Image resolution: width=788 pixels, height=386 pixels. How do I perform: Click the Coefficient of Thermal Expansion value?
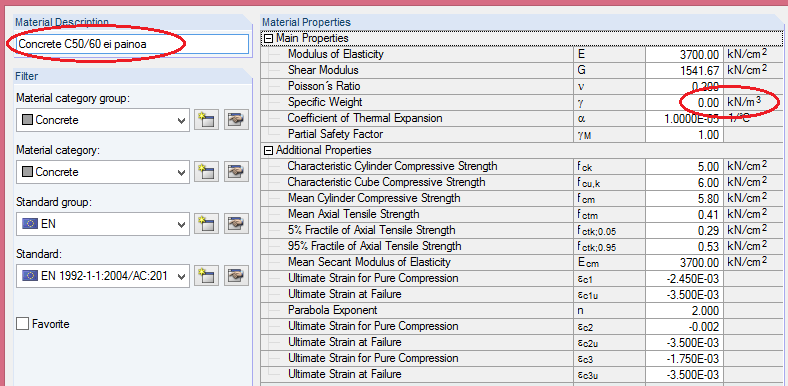(x=685, y=119)
